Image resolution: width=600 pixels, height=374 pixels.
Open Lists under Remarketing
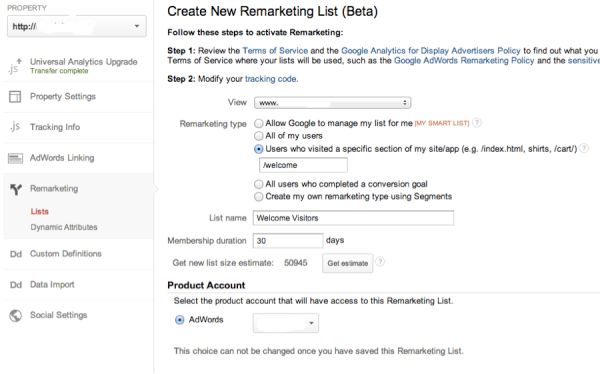[x=40, y=211]
